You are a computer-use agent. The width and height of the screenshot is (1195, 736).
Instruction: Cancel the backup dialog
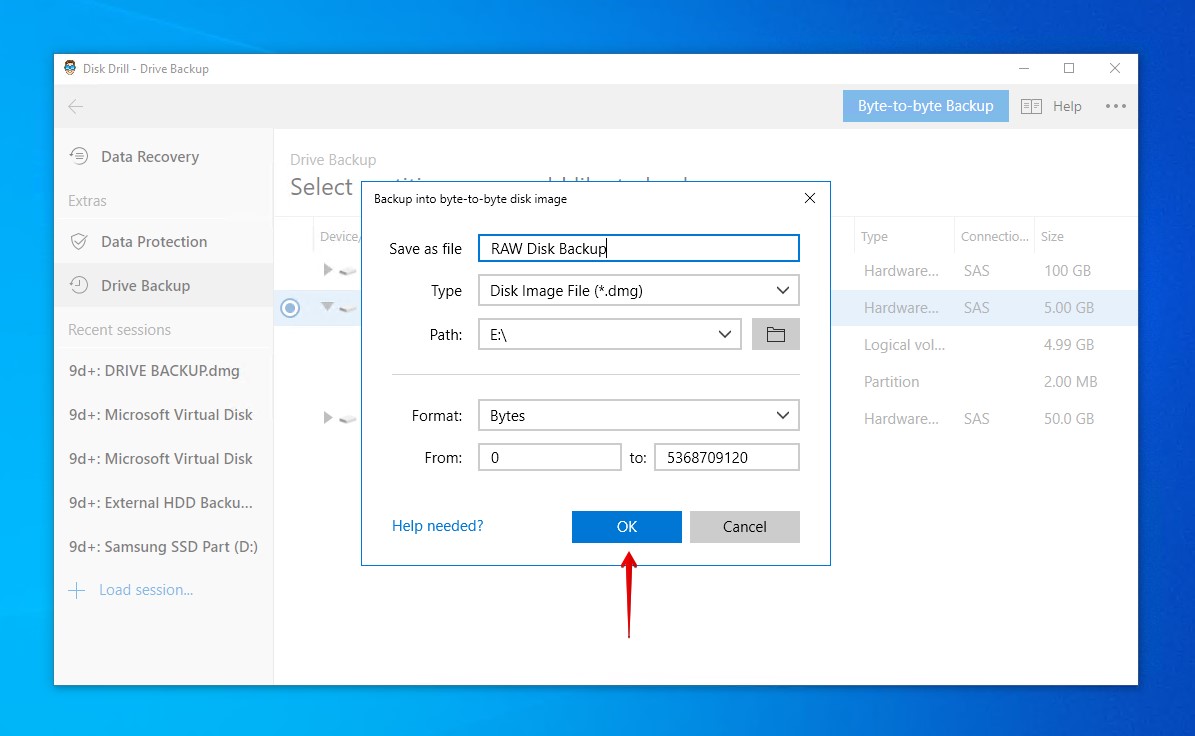pyautogui.click(x=745, y=526)
